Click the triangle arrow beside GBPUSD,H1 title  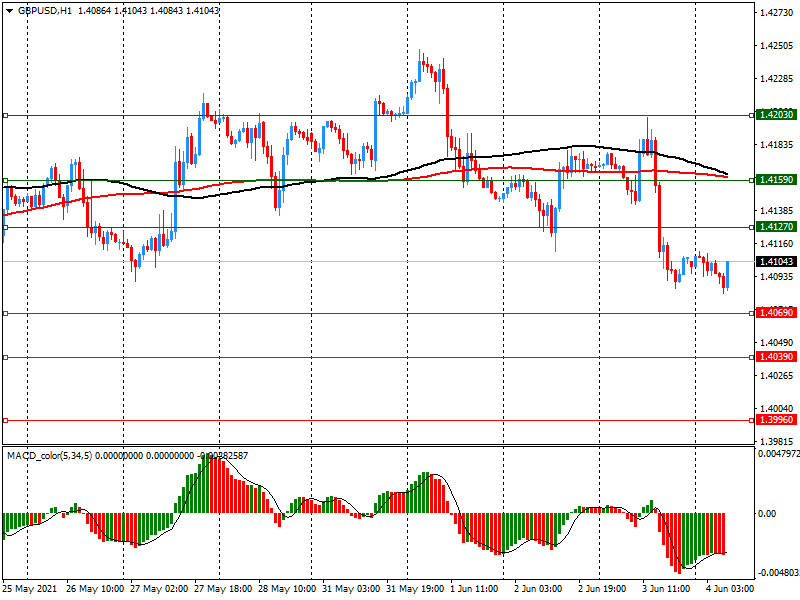pos(10,10)
